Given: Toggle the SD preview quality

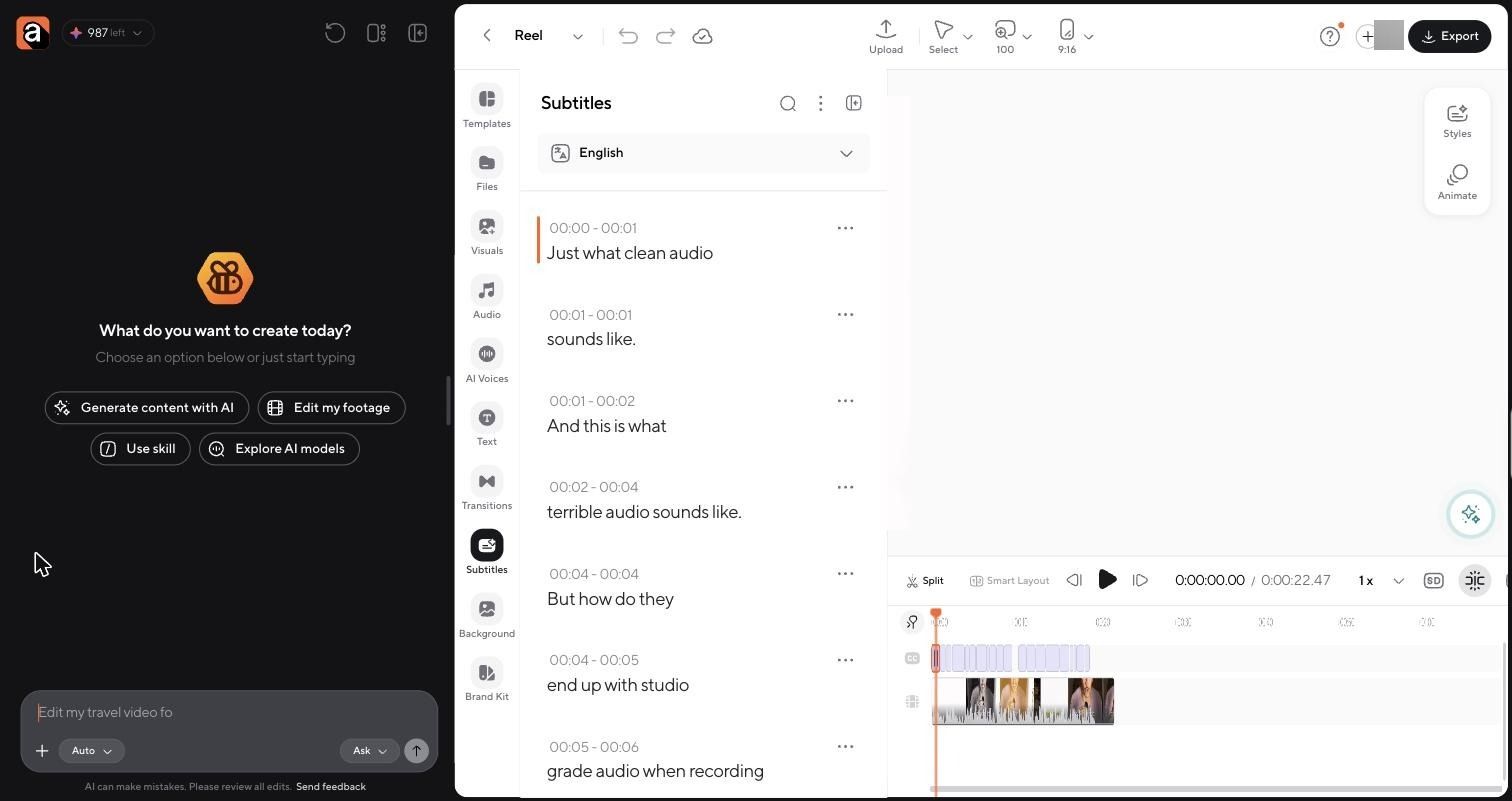Looking at the screenshot, I should click(1434, 581).
